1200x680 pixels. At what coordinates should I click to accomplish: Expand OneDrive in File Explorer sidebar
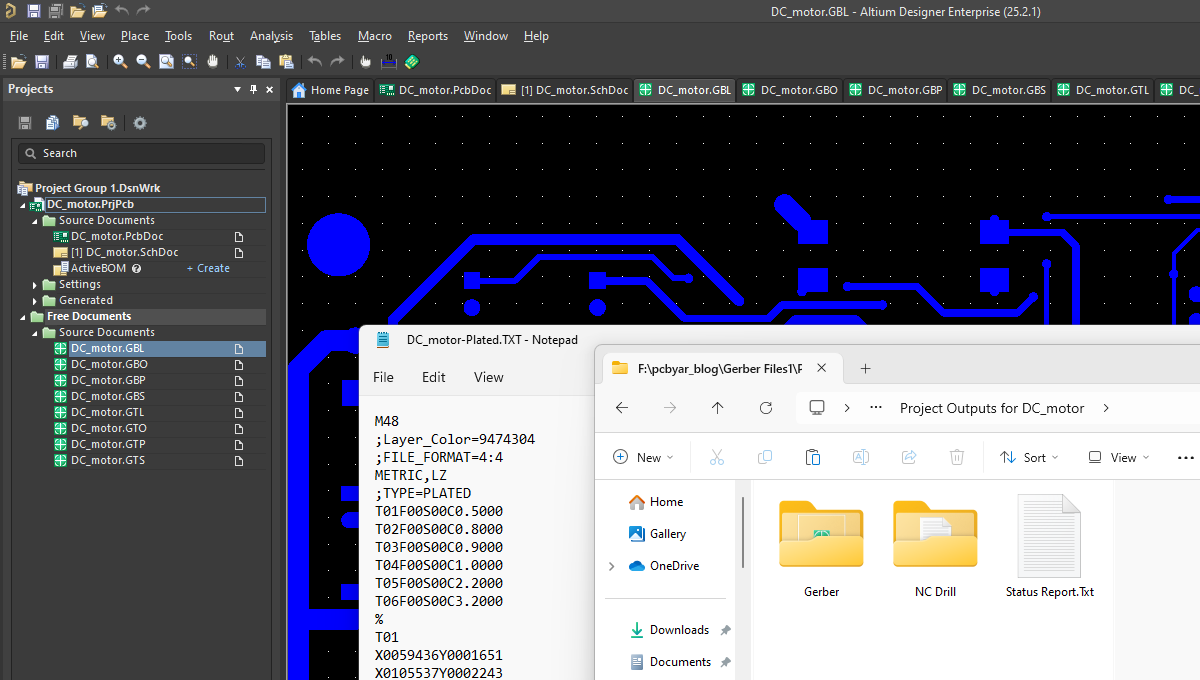(612, 566)
